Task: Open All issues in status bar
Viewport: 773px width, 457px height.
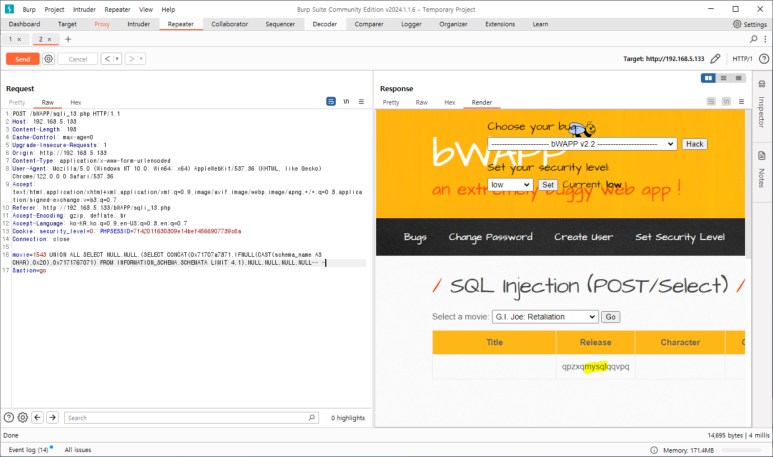Action: (x=78, y=450)
